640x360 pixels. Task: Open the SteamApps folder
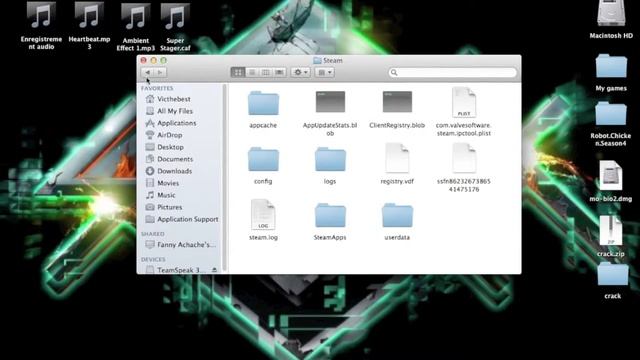[x=330, y=216]
